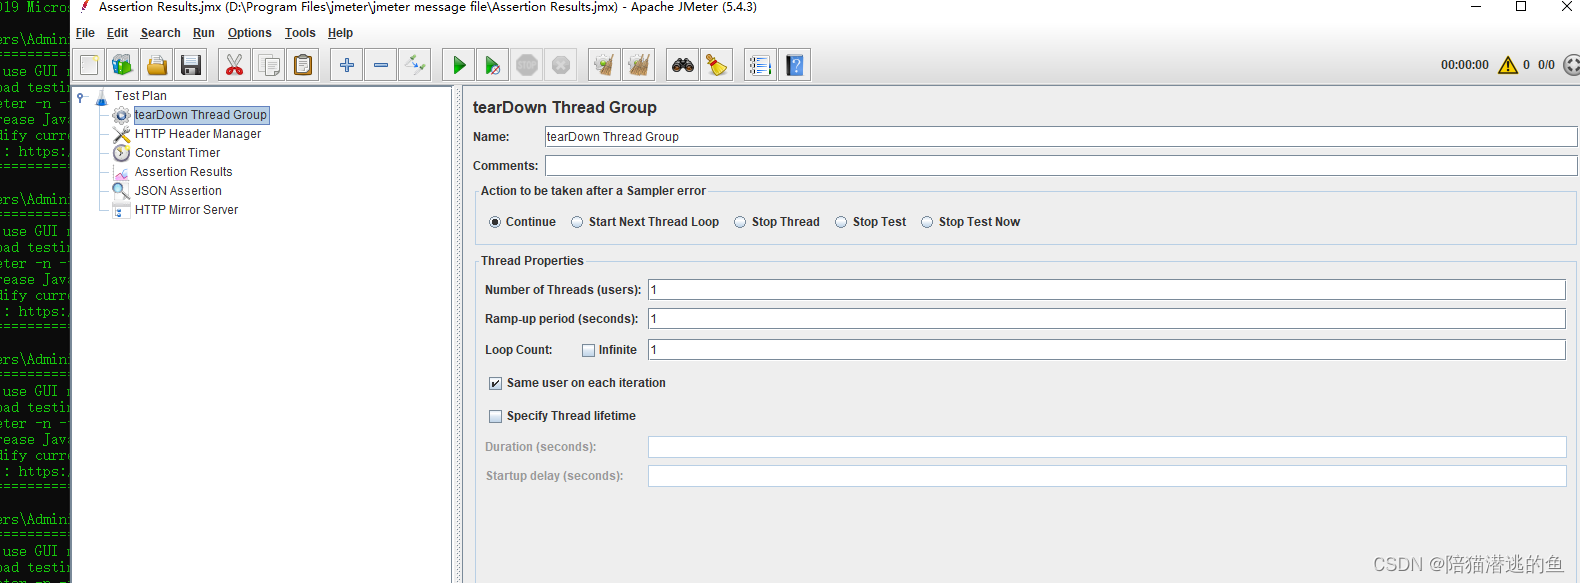1580x583 pixels.
Task: Click the New test plan icon
Action: (89, 65)
